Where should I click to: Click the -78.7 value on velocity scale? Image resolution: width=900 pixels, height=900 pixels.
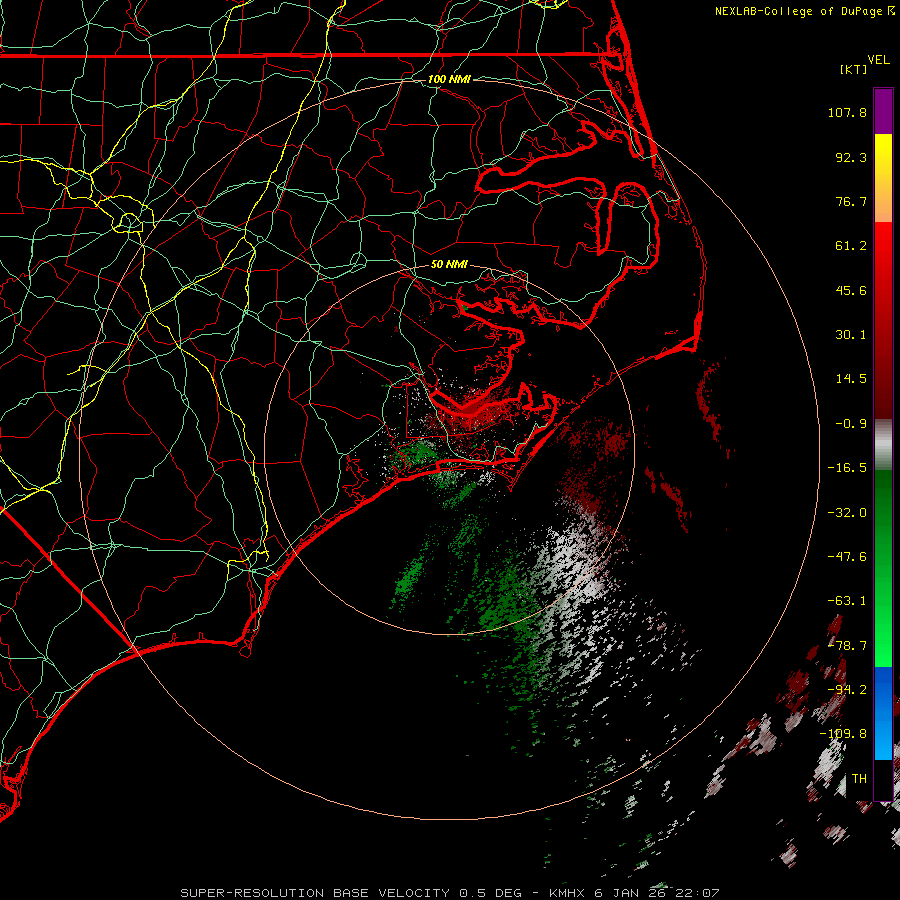tap(847, 646)
